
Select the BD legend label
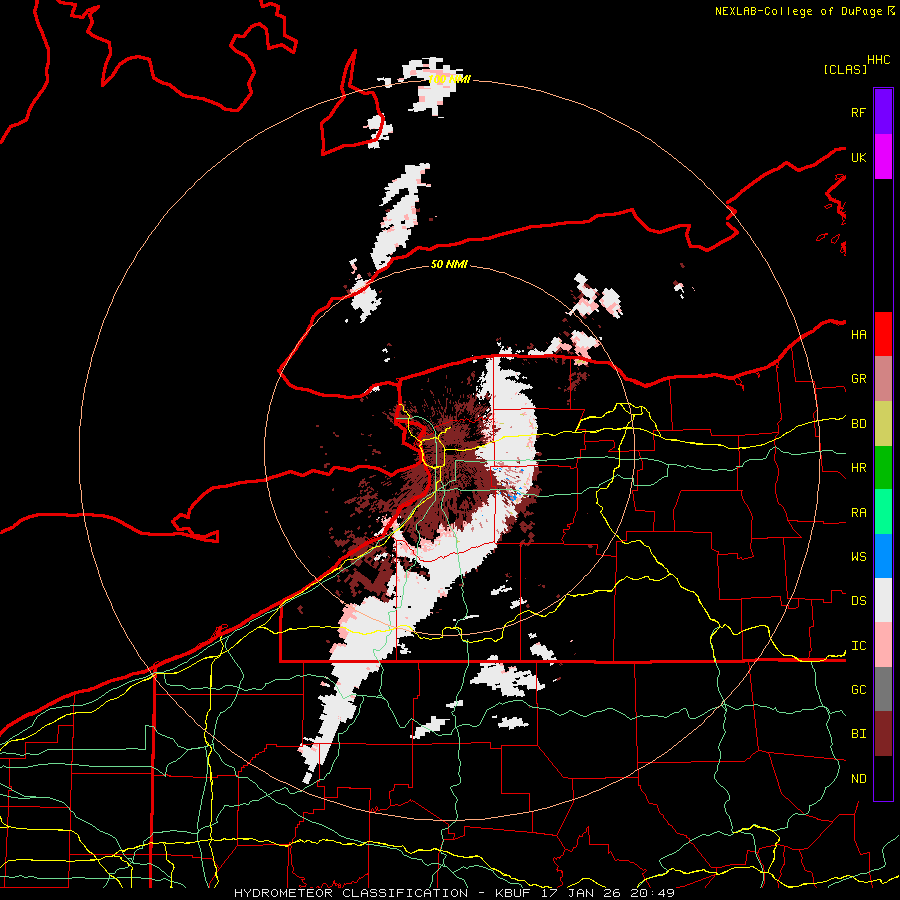858,424
